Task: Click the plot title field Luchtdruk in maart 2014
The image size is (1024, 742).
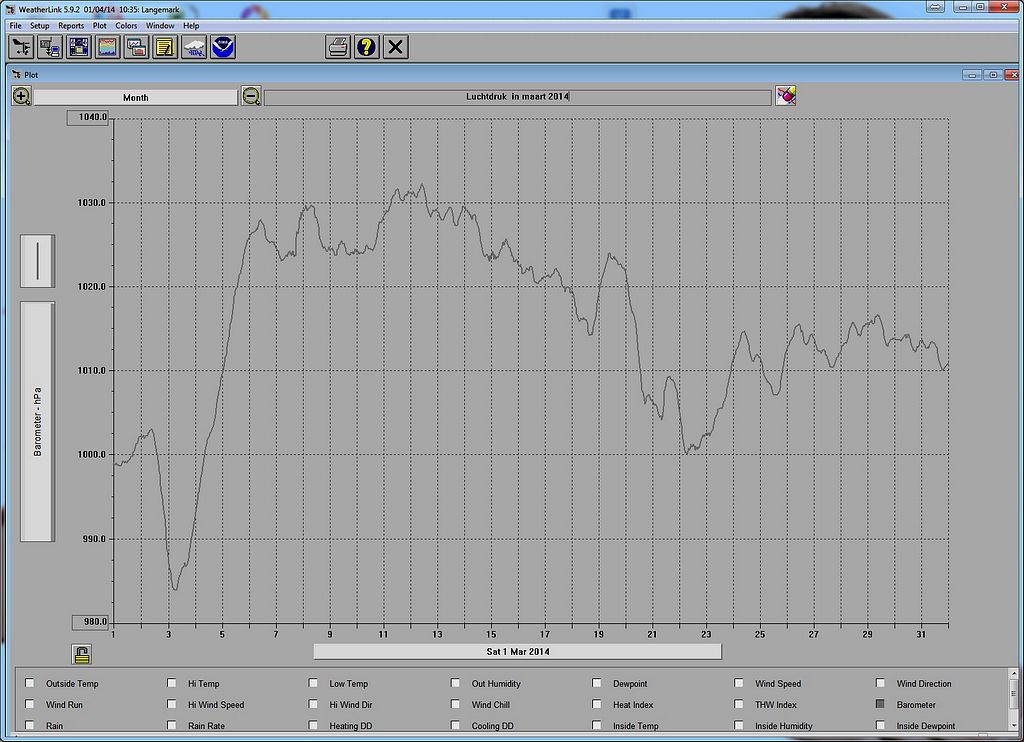Action: tap(517, 97)
